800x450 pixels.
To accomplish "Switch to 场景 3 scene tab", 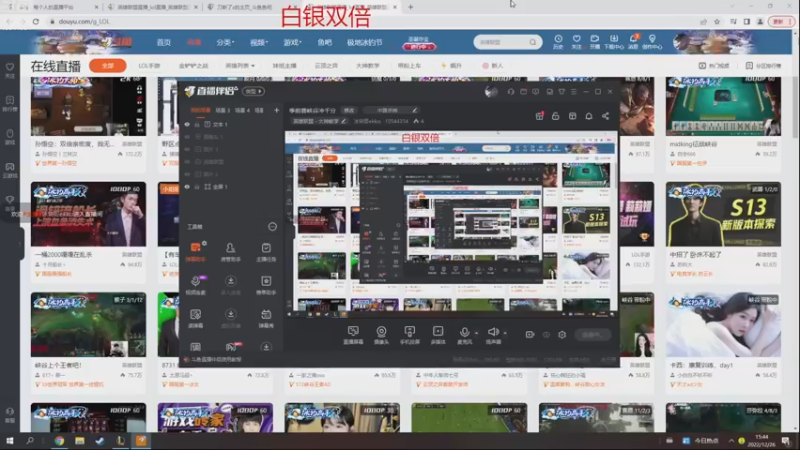I will tap(222, 110).
